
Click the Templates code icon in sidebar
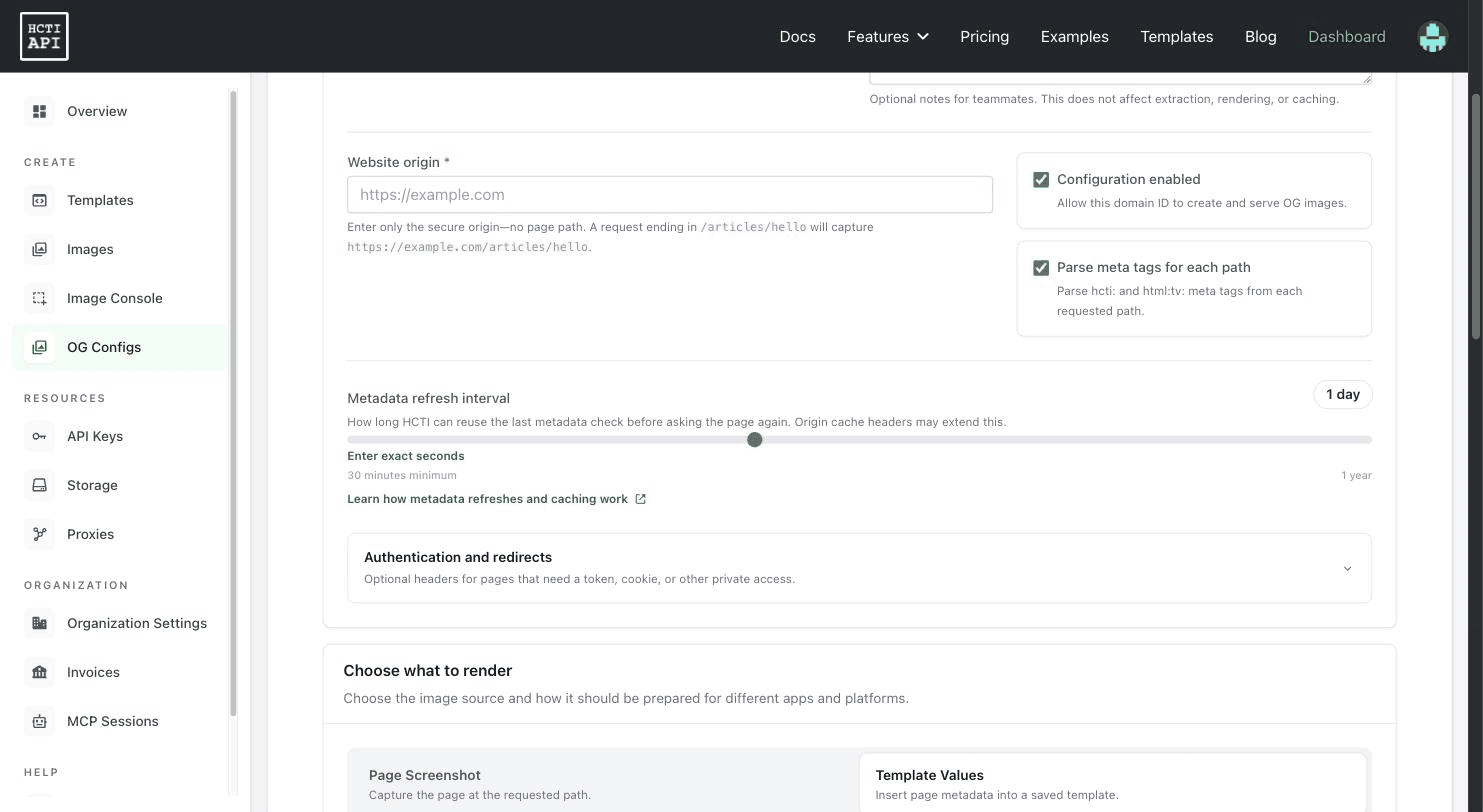(40, 200)
